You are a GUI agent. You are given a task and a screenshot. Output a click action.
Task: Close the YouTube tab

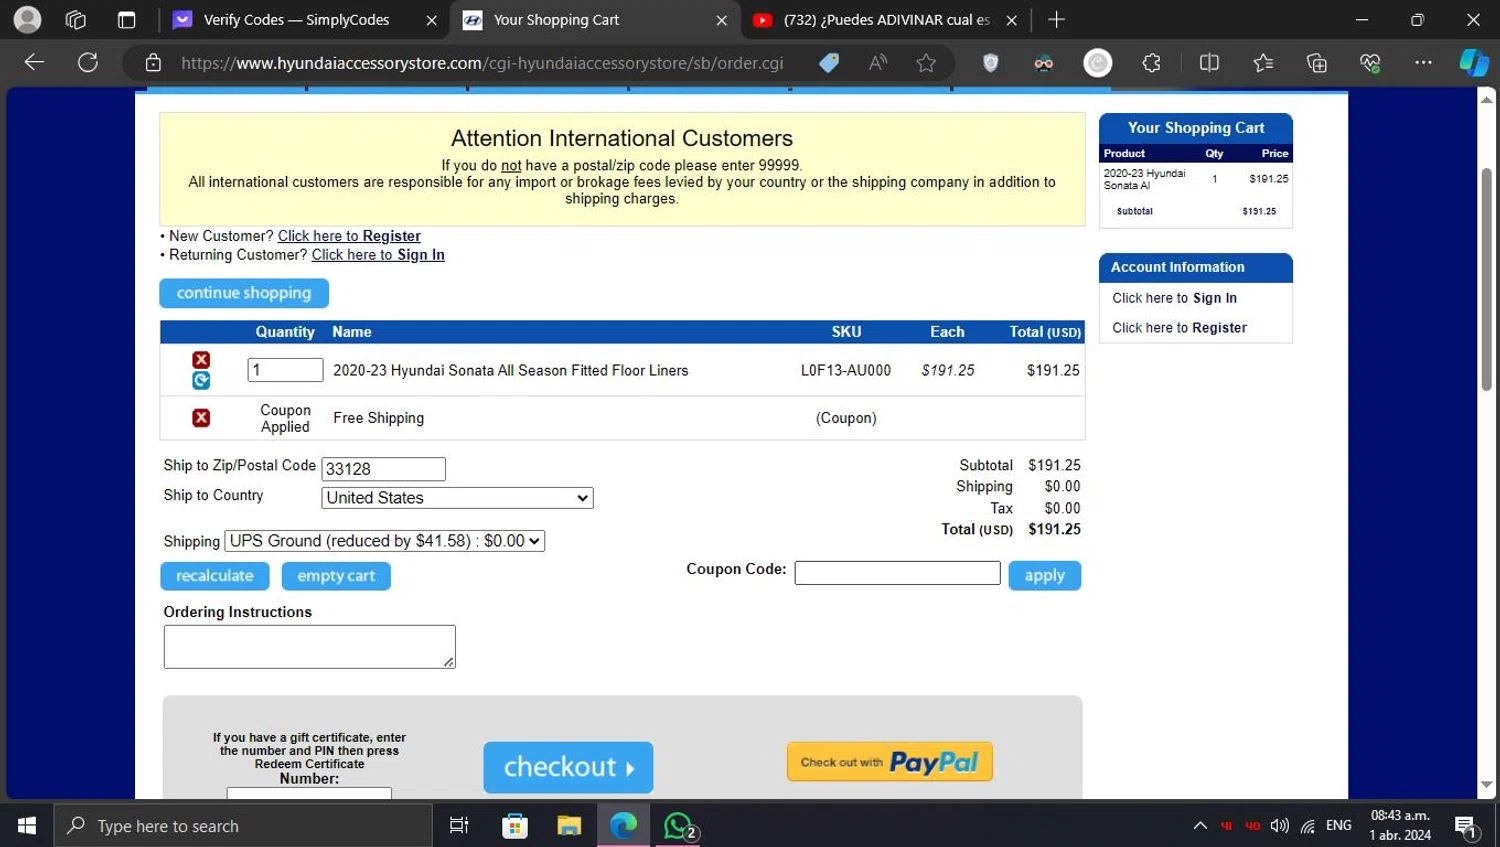(x=1011, y=20)
